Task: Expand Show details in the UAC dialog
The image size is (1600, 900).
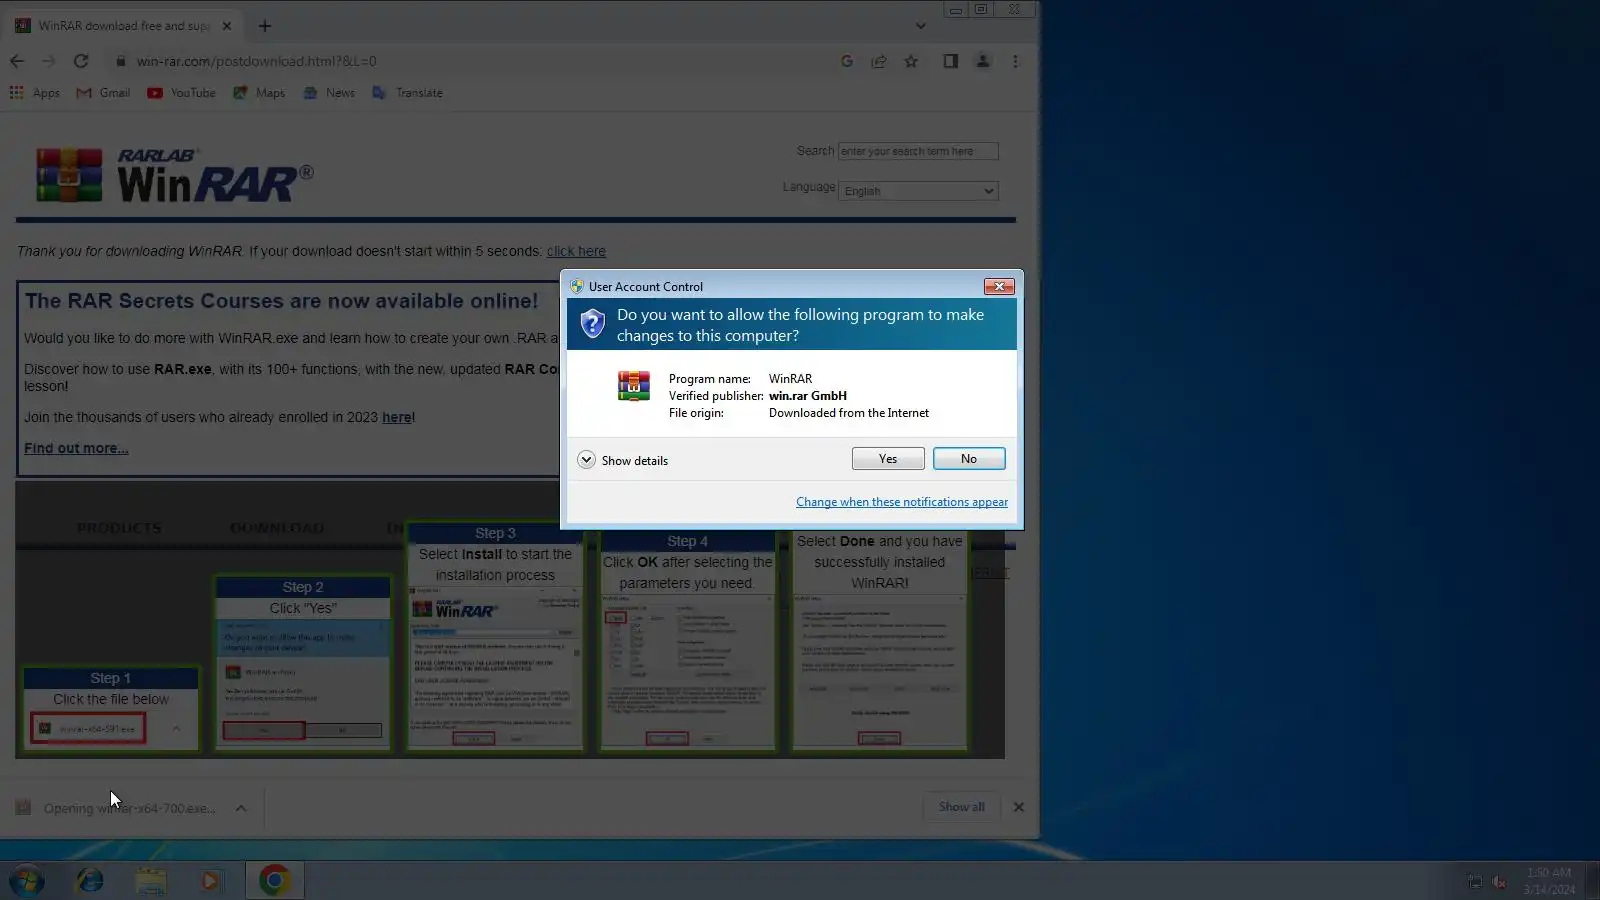Action: 623,460
